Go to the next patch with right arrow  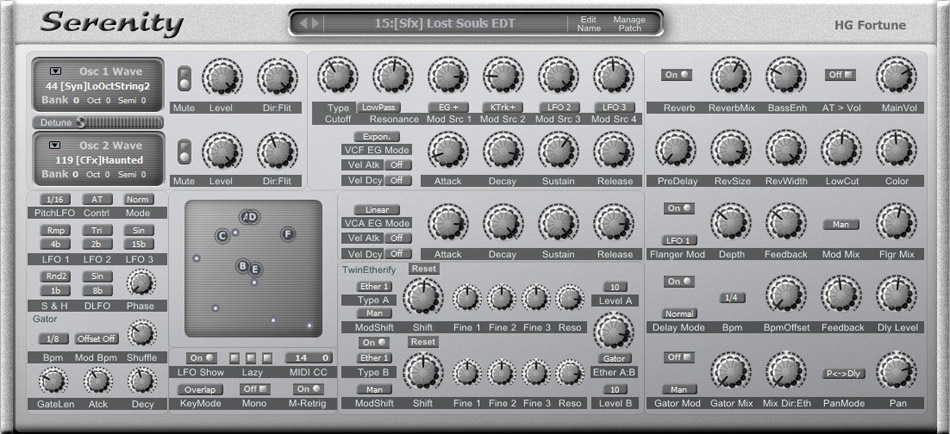coord(315,24)
